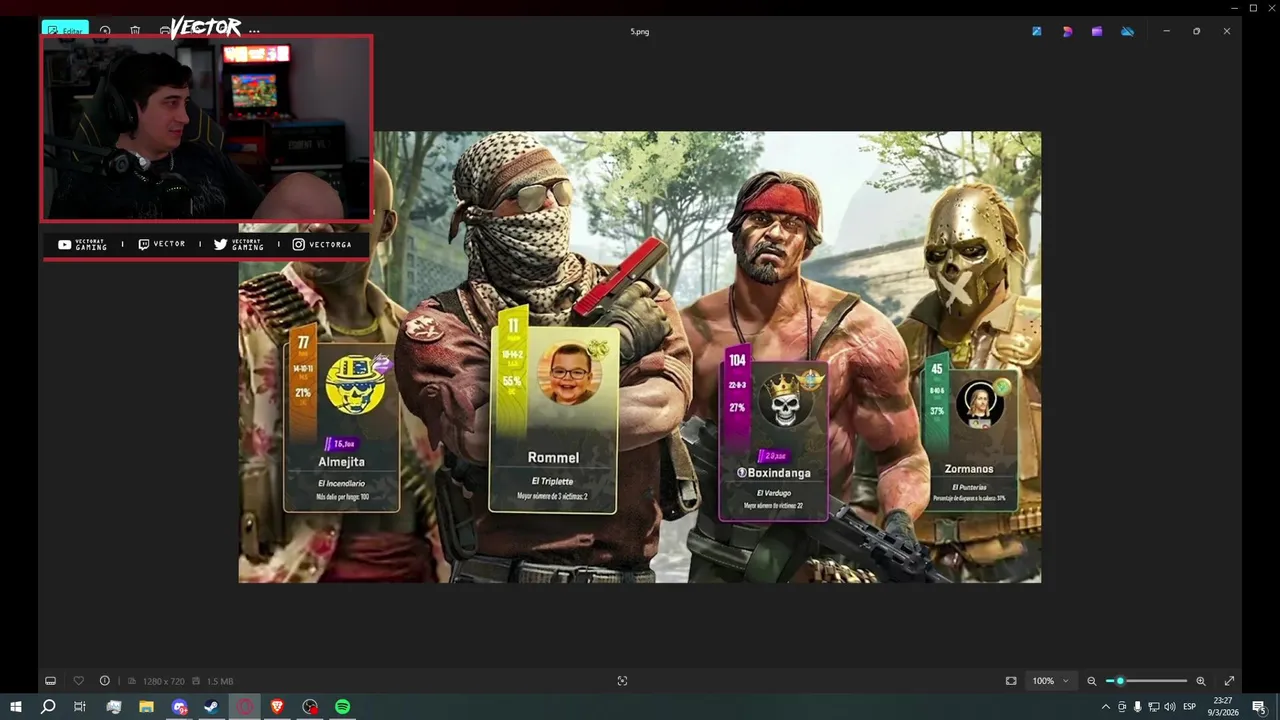Delete the image with the trash icon
This screenshot has height=720, width=1280.
135,31
